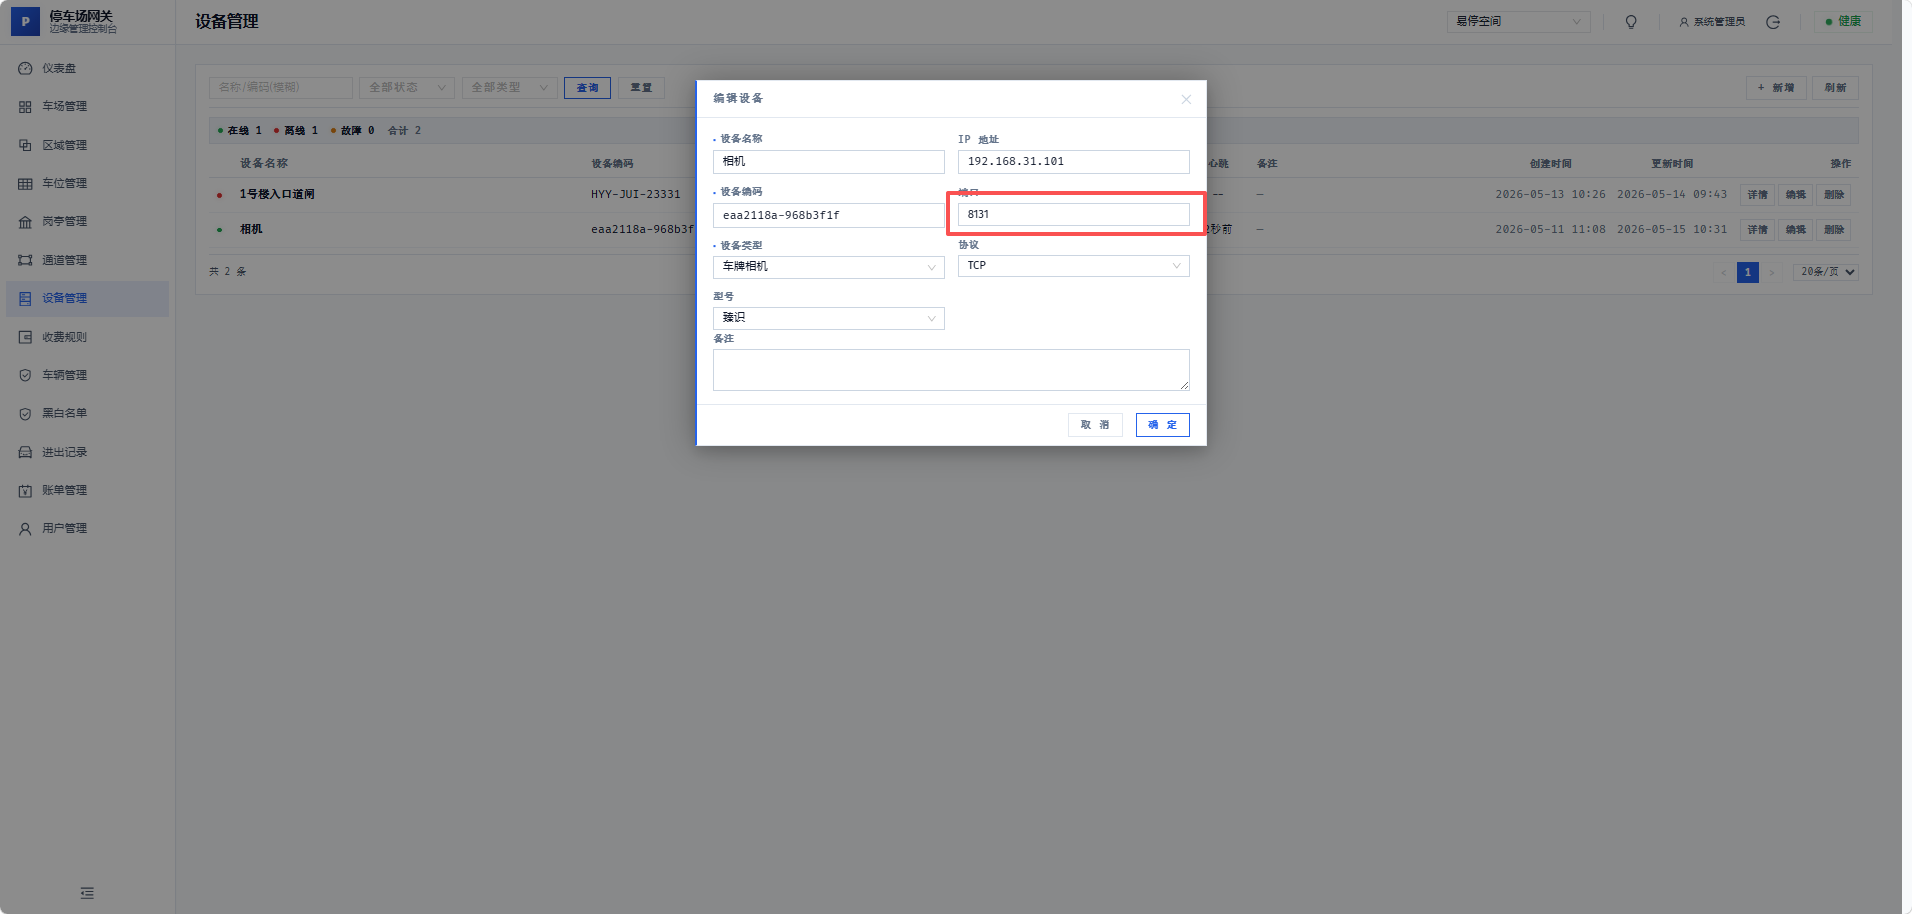Click the 编辑设备 dialog title
The height and width of the screenshot is (914, 1912).
point(738,99)
